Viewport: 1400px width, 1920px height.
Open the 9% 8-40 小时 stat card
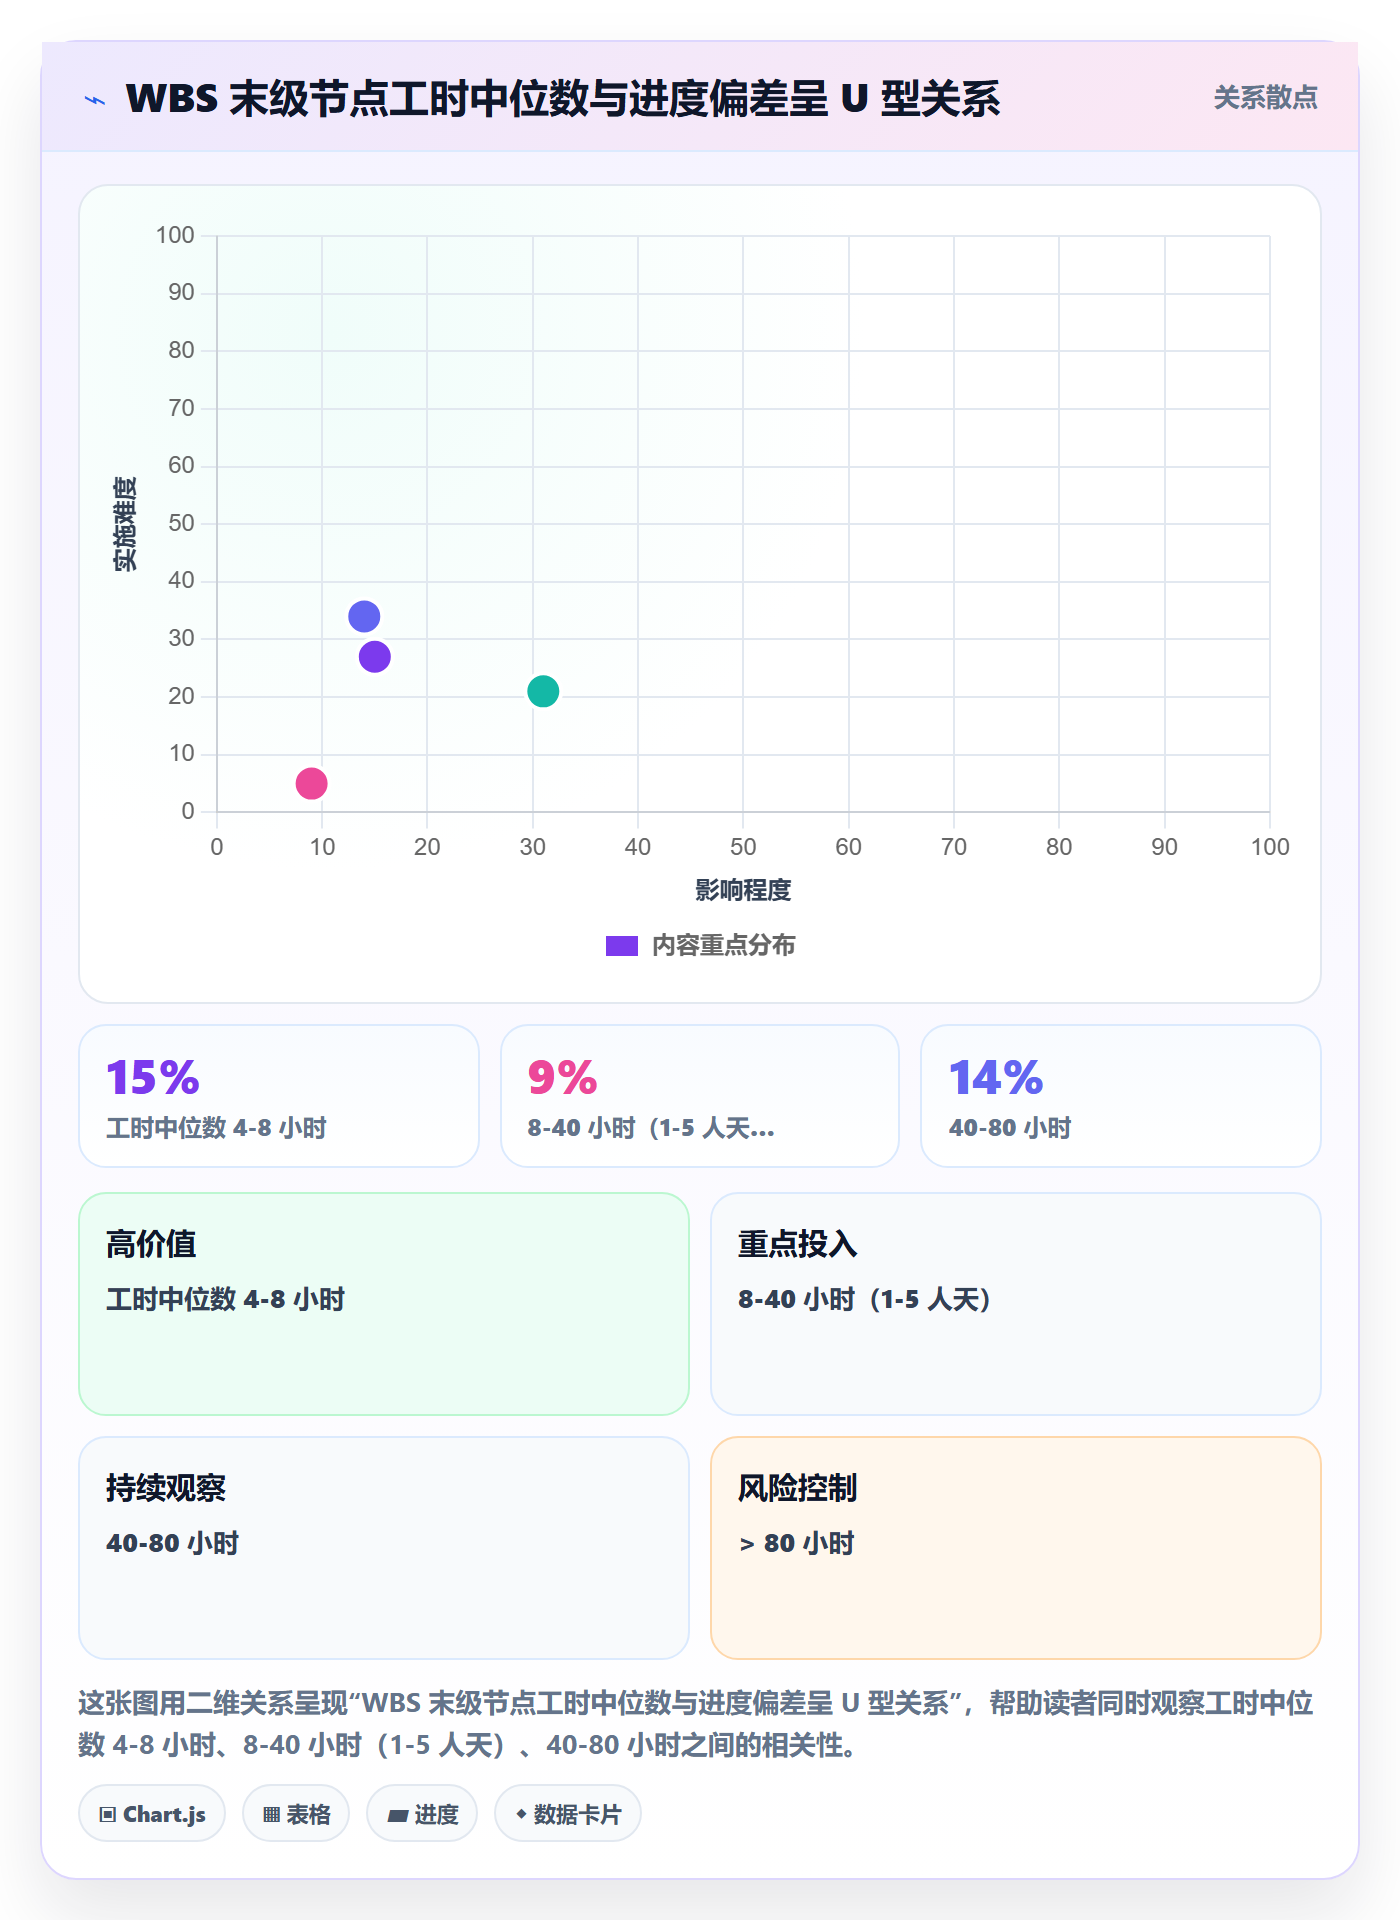point(700,1096)
